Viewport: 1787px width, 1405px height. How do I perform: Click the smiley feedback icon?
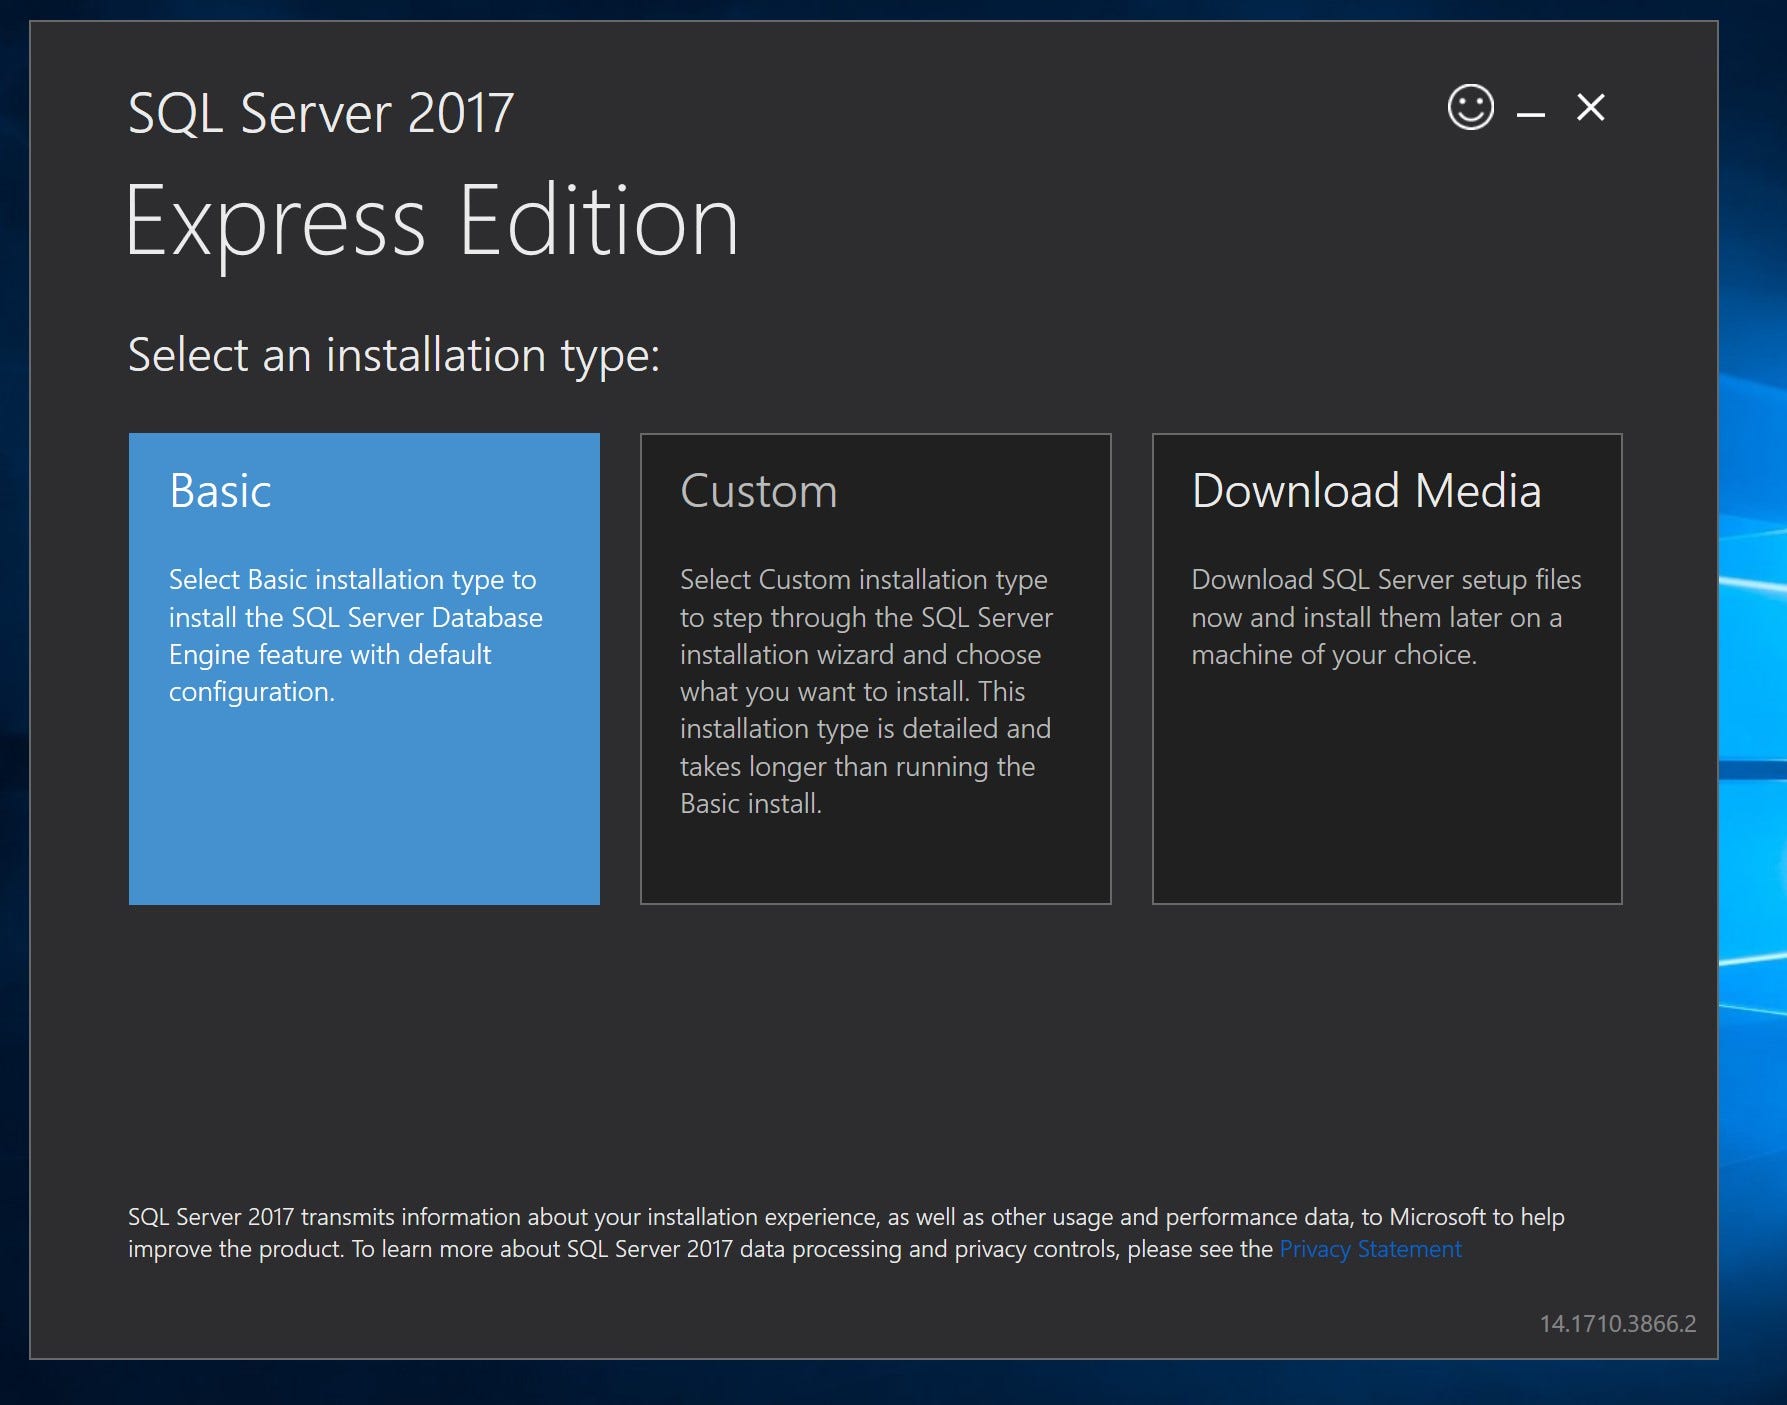(x=1470, y=109)
